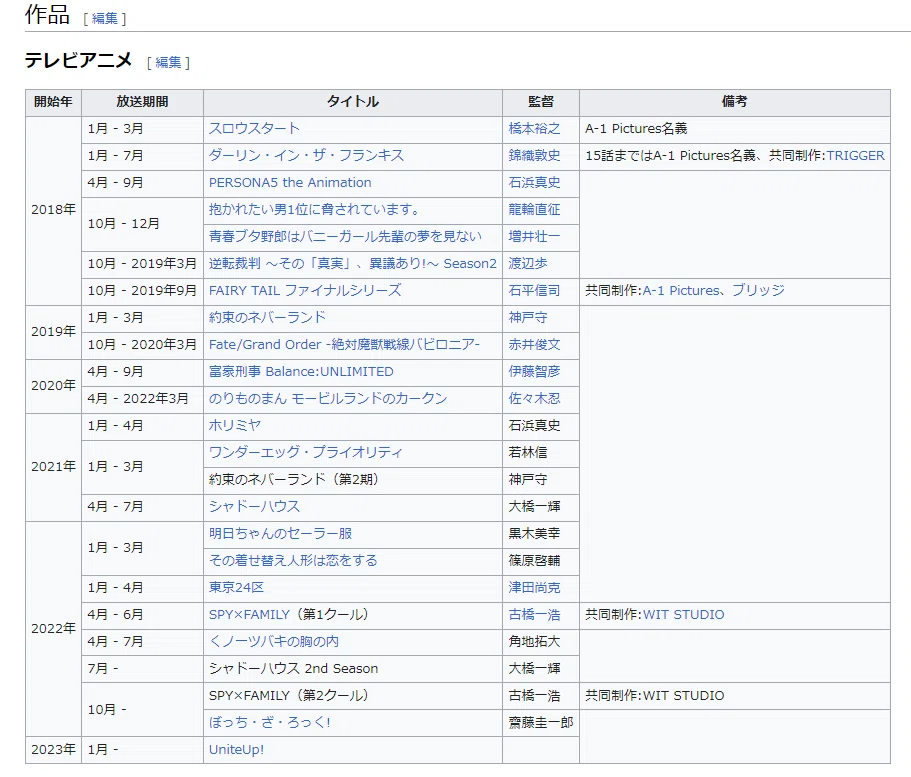Click the 開始年 column header
Viewport: 911px width, 777px height.
(53, 102)
